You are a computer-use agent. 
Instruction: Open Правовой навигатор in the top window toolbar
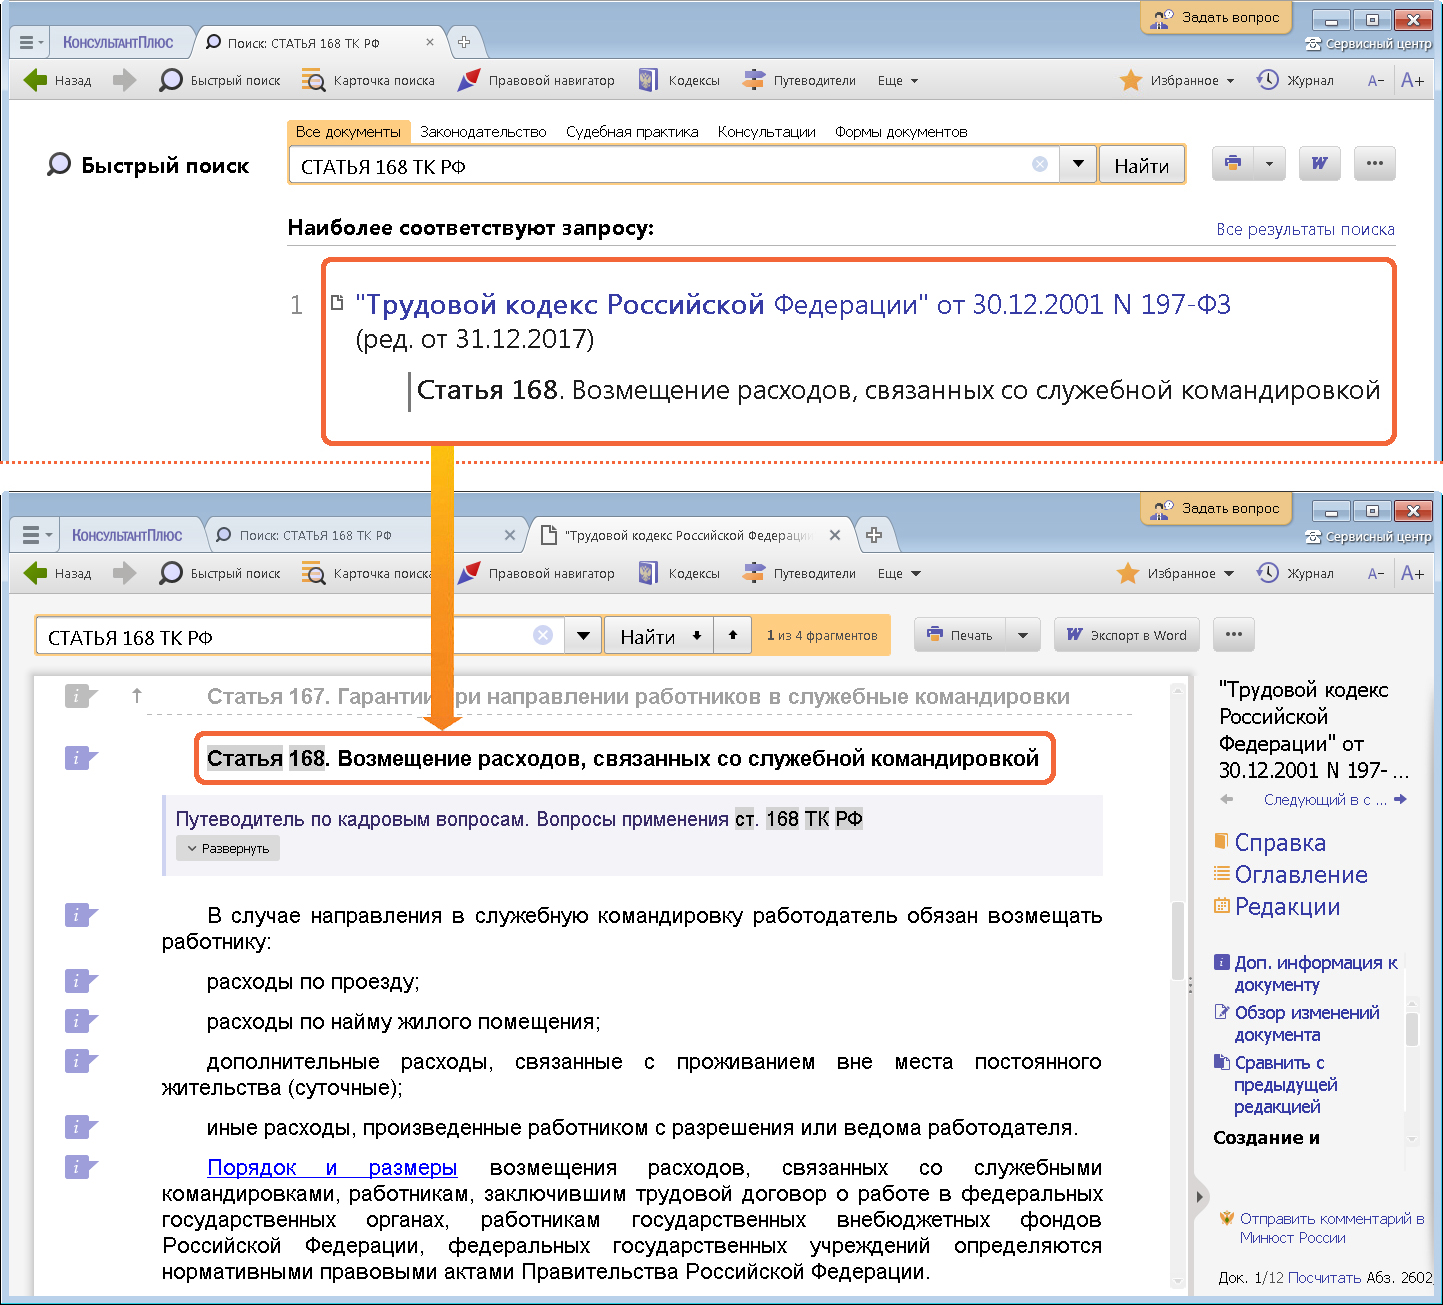[x=536, y=80]
